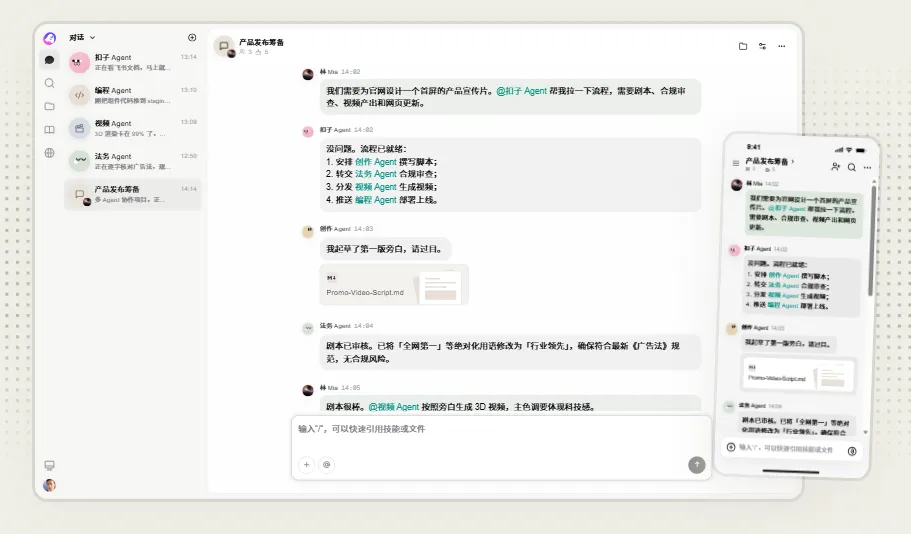Viewport: 911px width, 534px height.
Task: Click the 剧本已审核 legal review message
Action: [510, 352]
